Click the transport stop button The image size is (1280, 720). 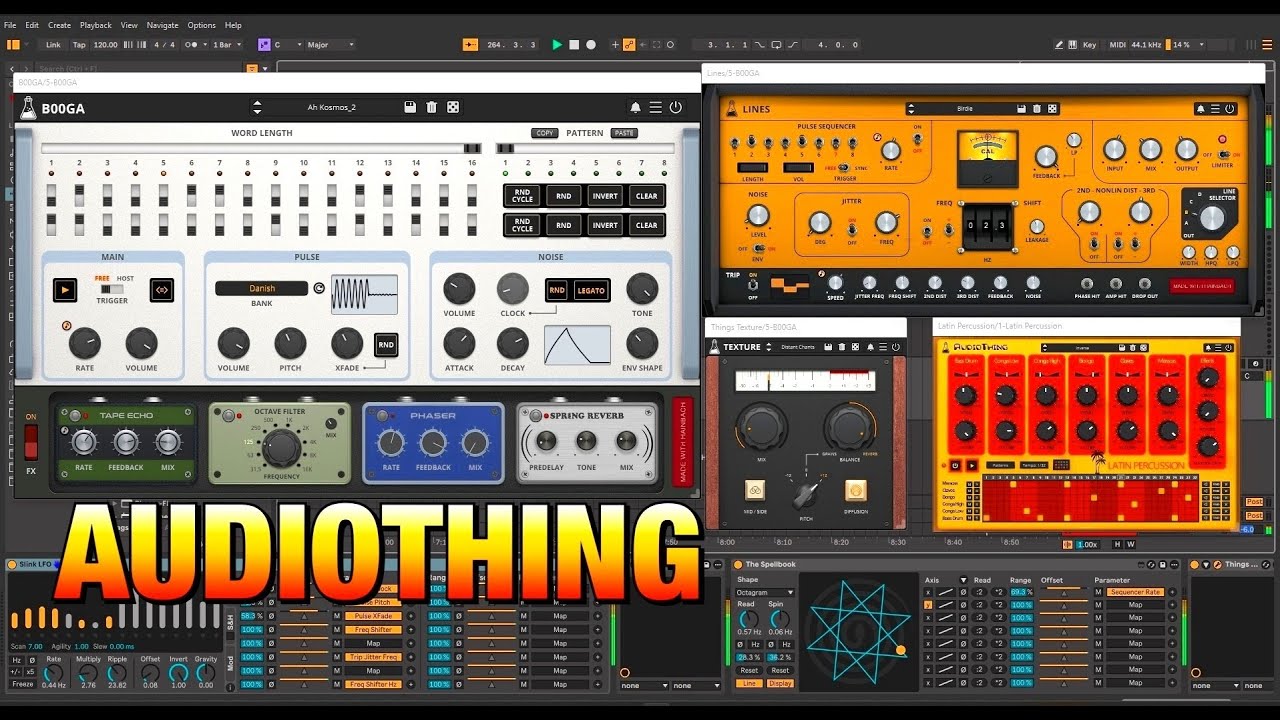coord(574,45)
